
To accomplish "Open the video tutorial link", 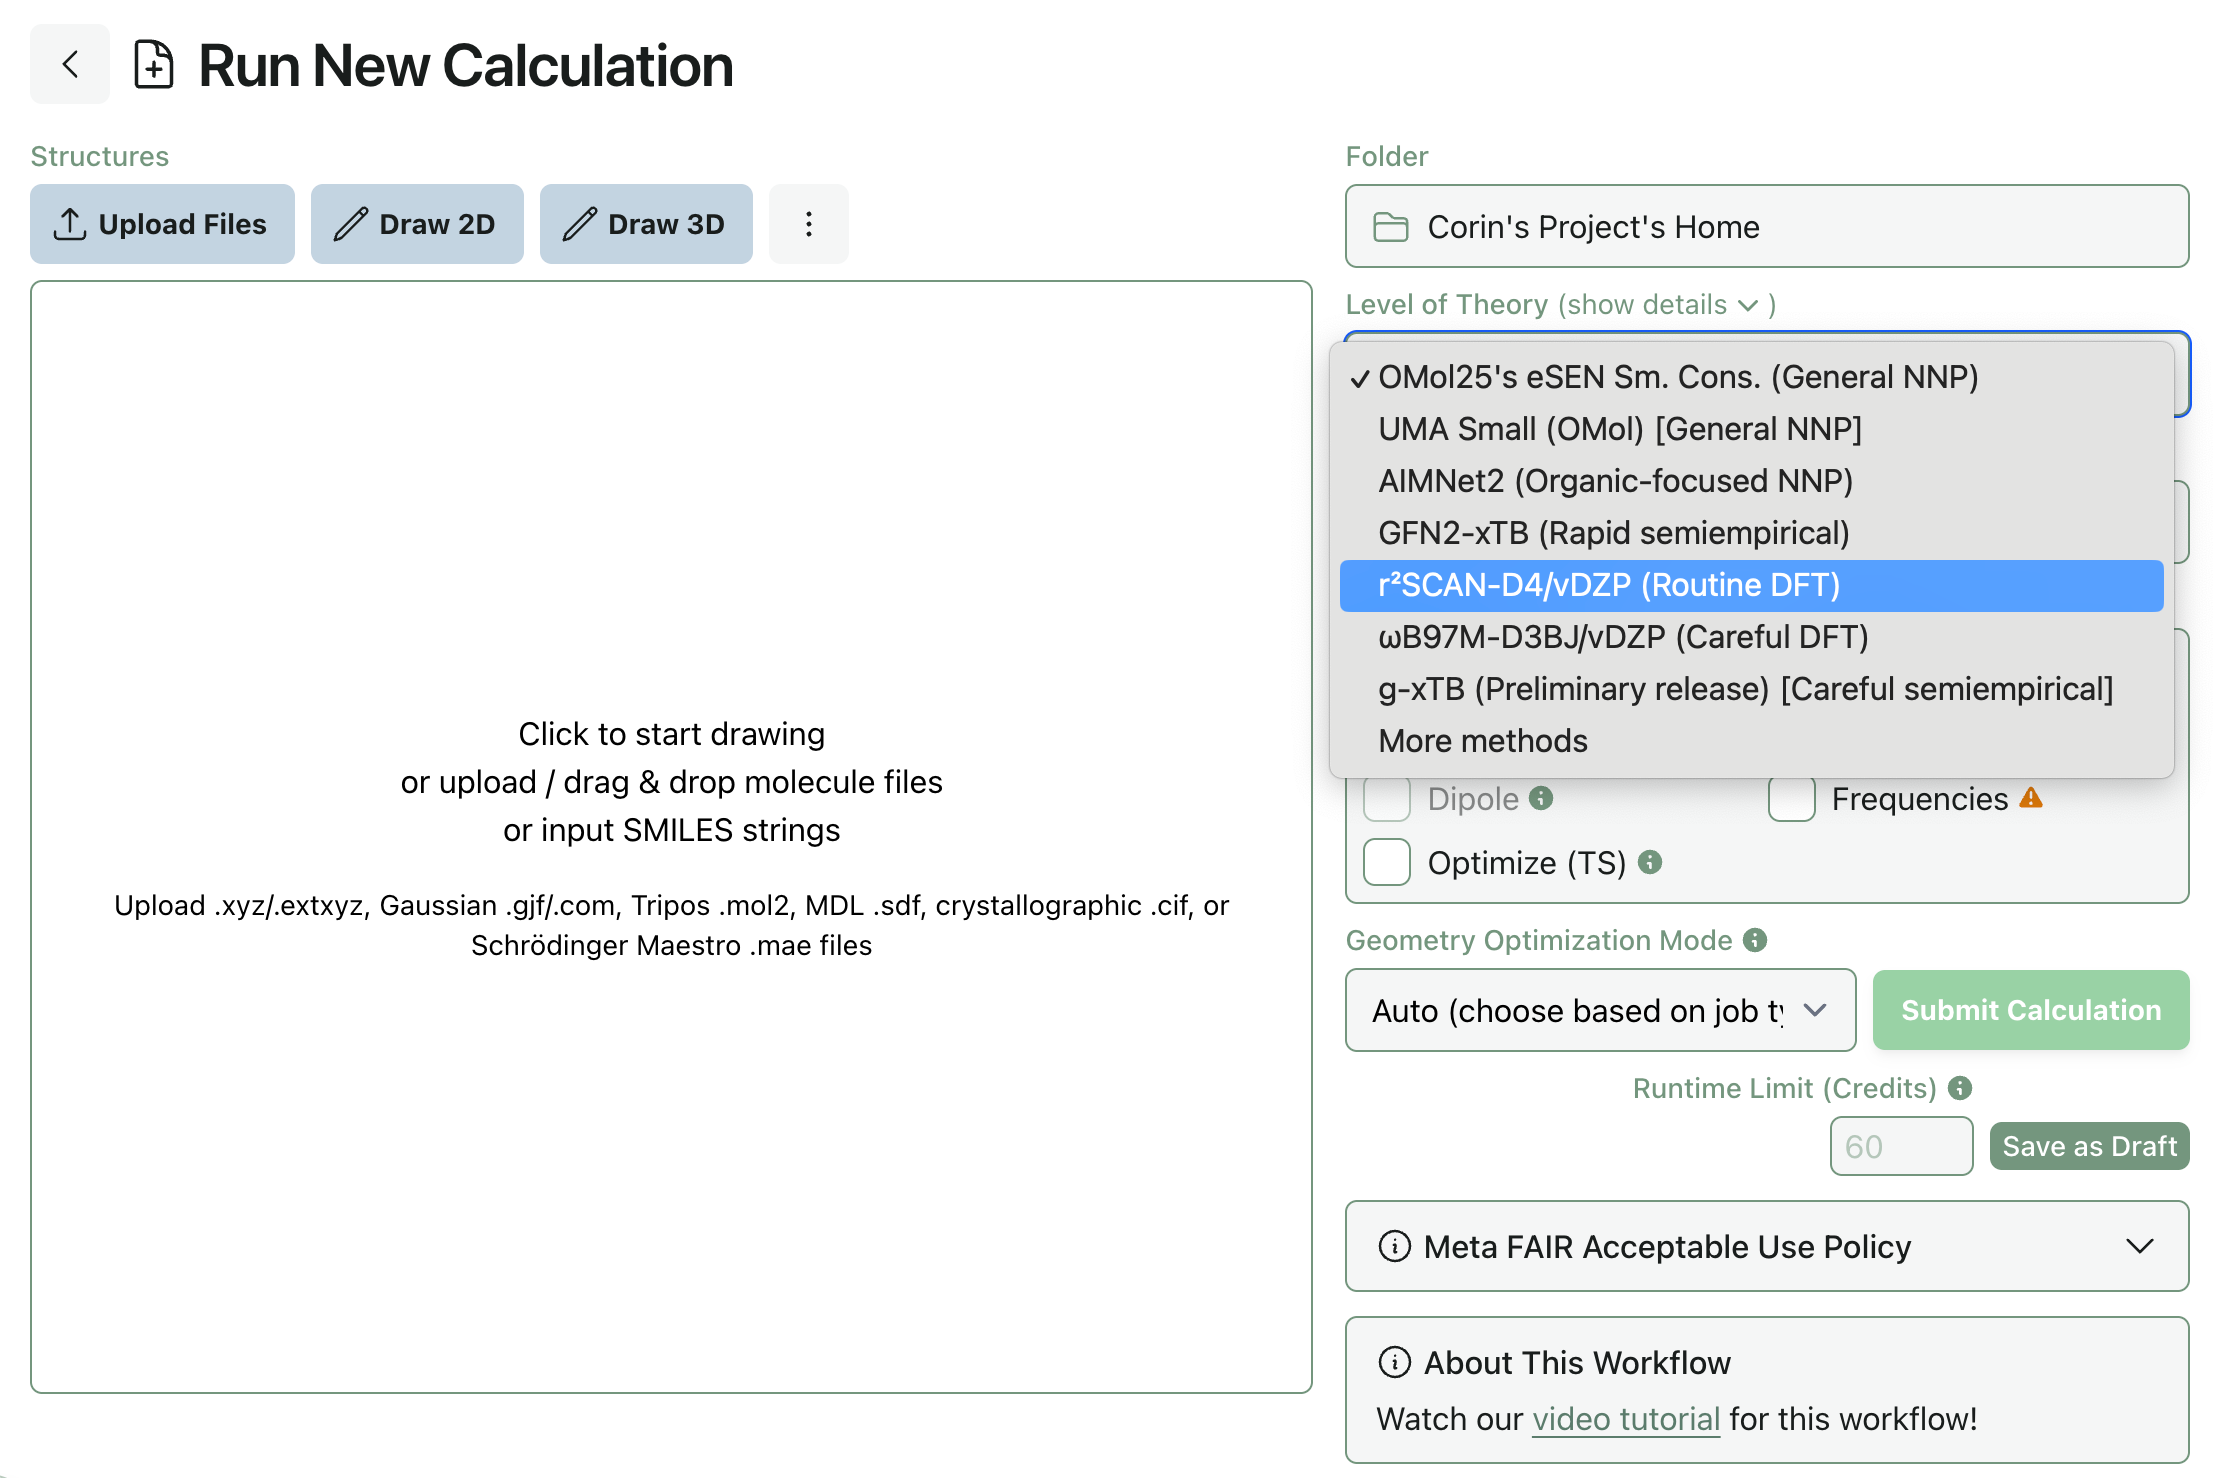I will tap(1625, 1419).
